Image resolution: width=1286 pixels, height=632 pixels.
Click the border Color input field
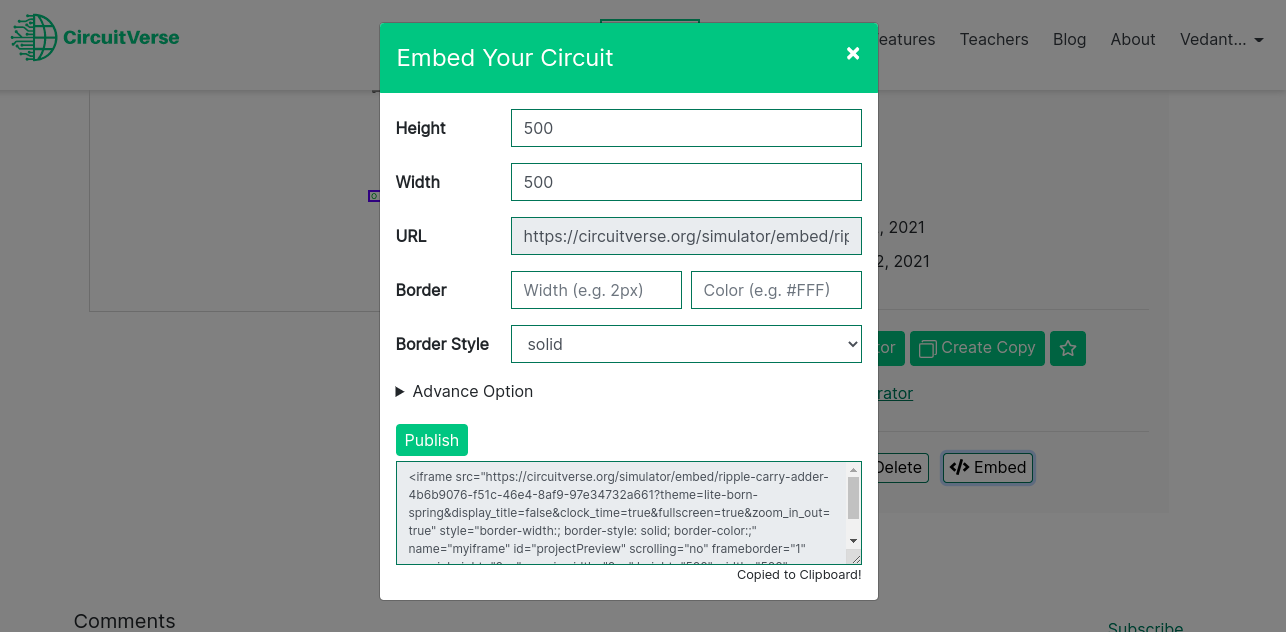coord(776,290)
